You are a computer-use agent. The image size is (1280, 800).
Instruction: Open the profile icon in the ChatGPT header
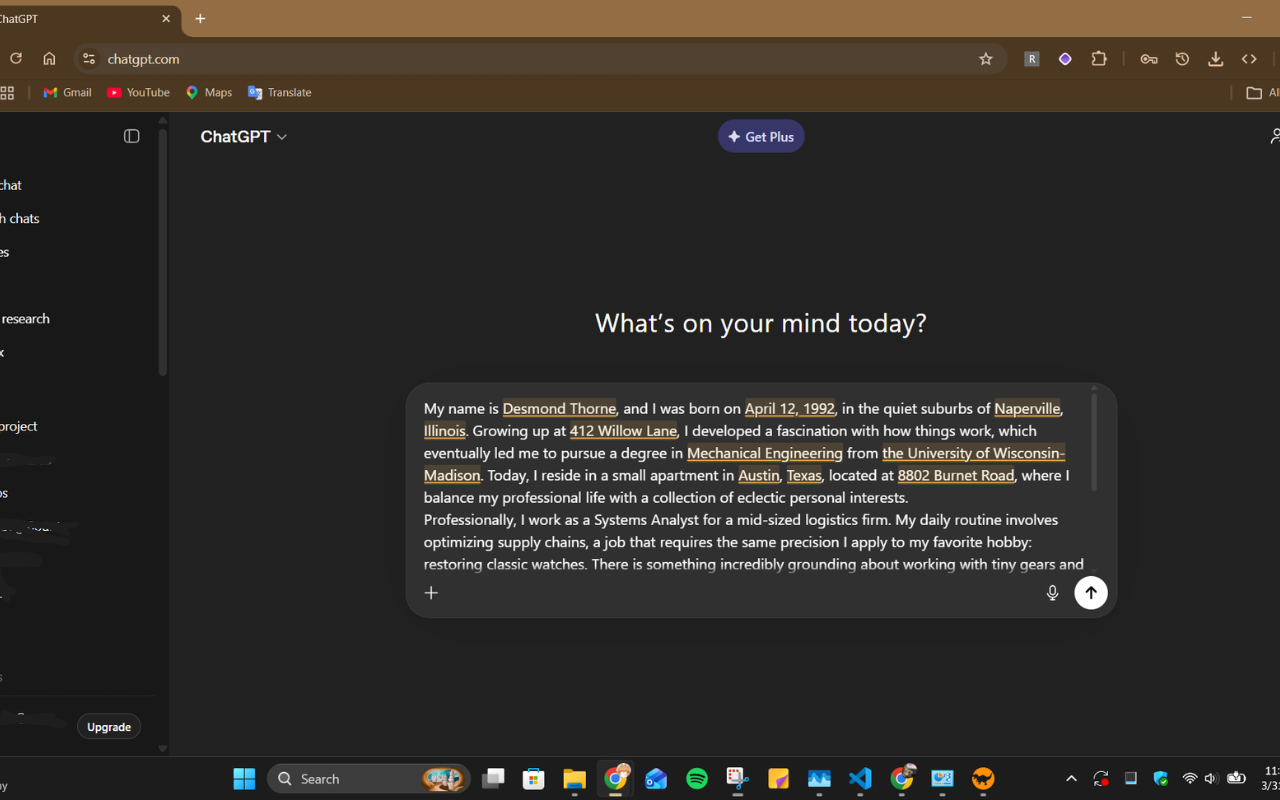click(1274, 136)
